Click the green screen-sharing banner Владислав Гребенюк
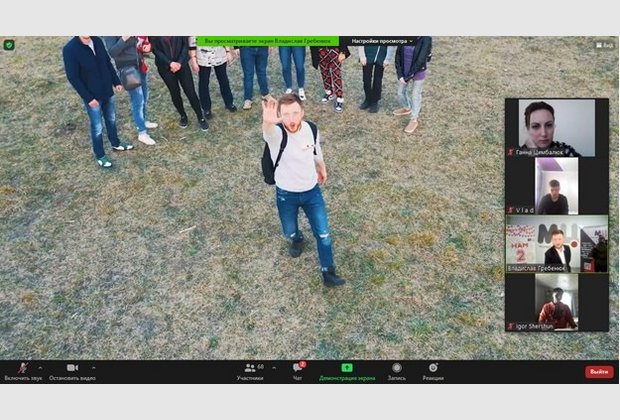 click(x=268, y=41)
